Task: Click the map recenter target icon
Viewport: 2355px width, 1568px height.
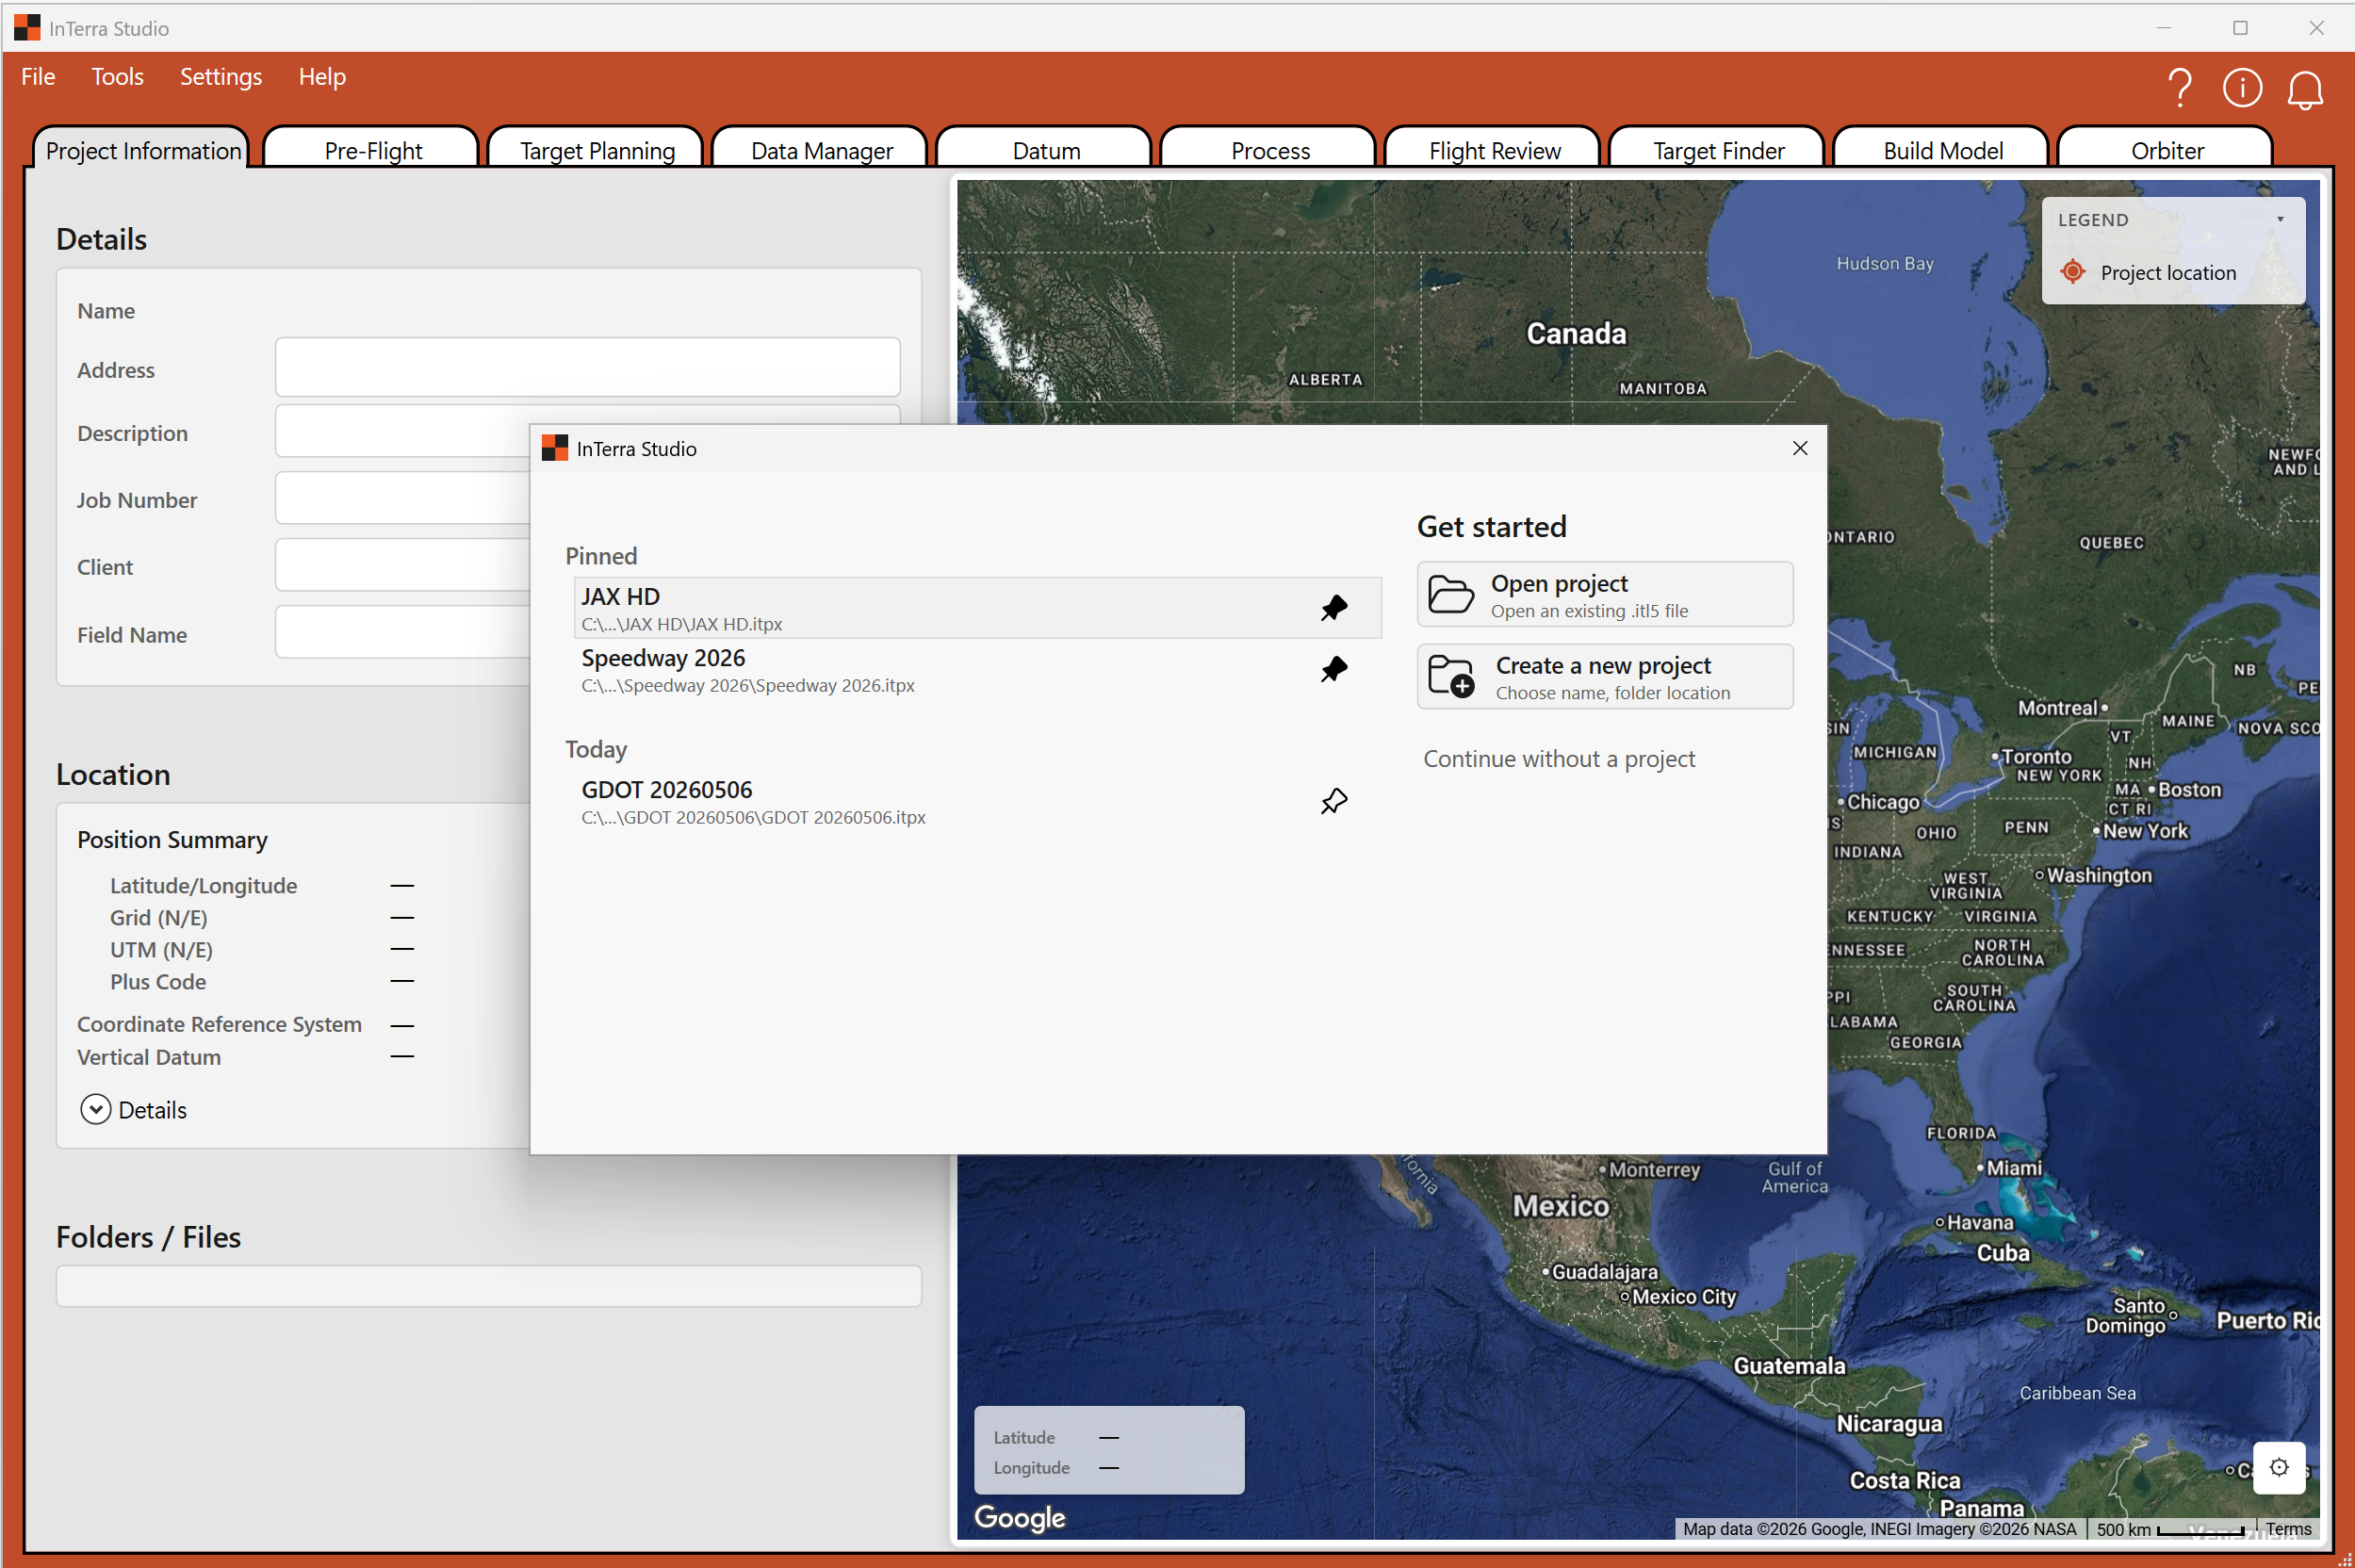Action: coord(2279,1467)
